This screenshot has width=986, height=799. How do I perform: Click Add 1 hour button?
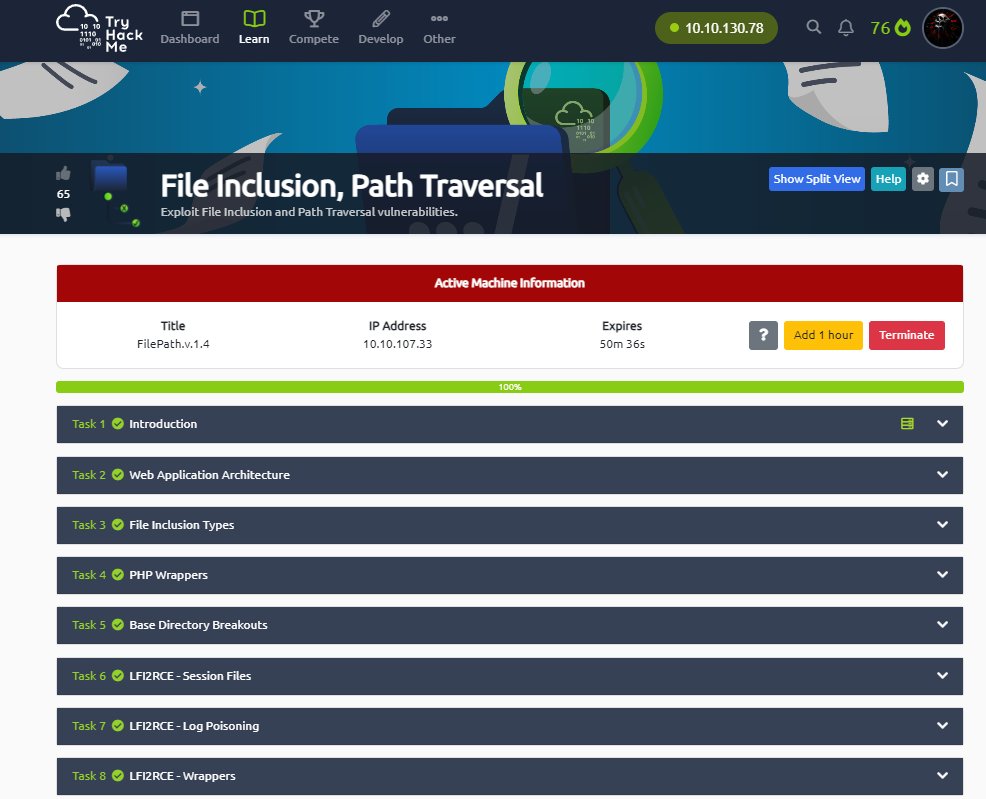click(823, 335)
